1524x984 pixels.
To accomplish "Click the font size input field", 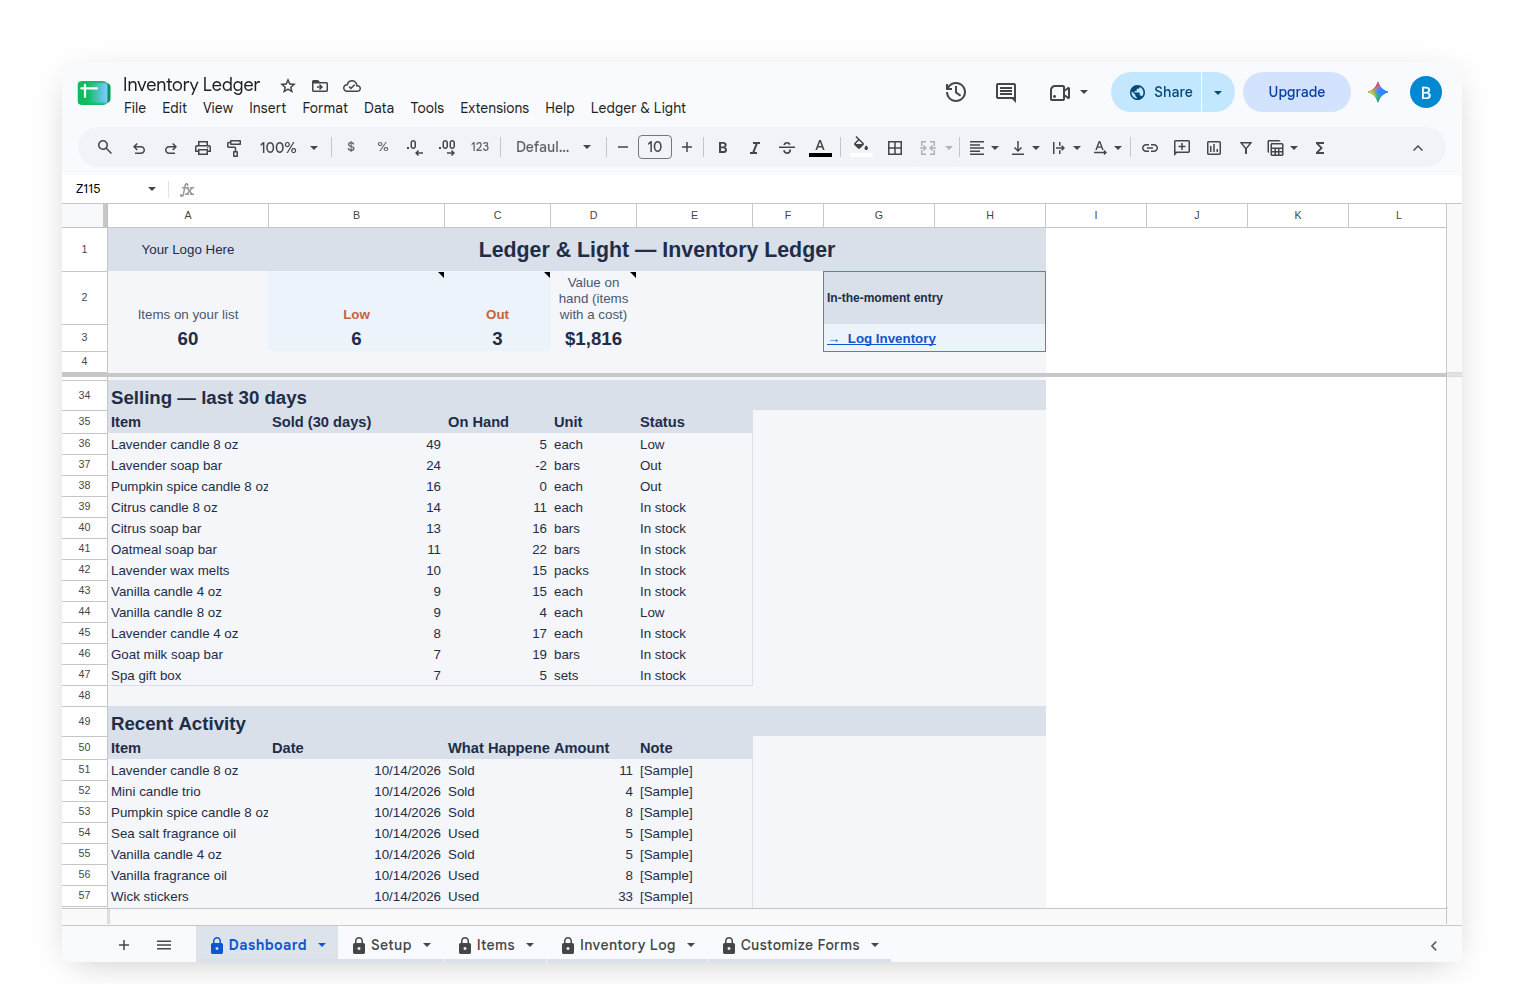I will click(655, 148).
